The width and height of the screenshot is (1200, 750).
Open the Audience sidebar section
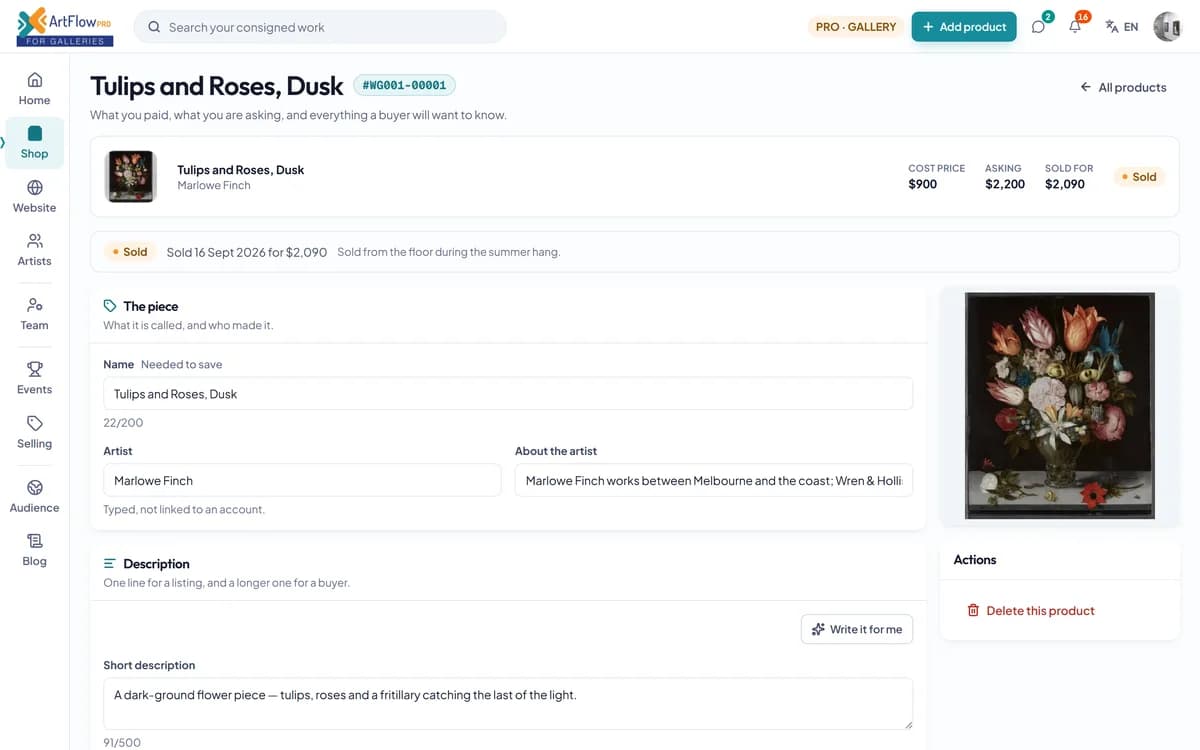pyautogui.click(x=34, y=496)
